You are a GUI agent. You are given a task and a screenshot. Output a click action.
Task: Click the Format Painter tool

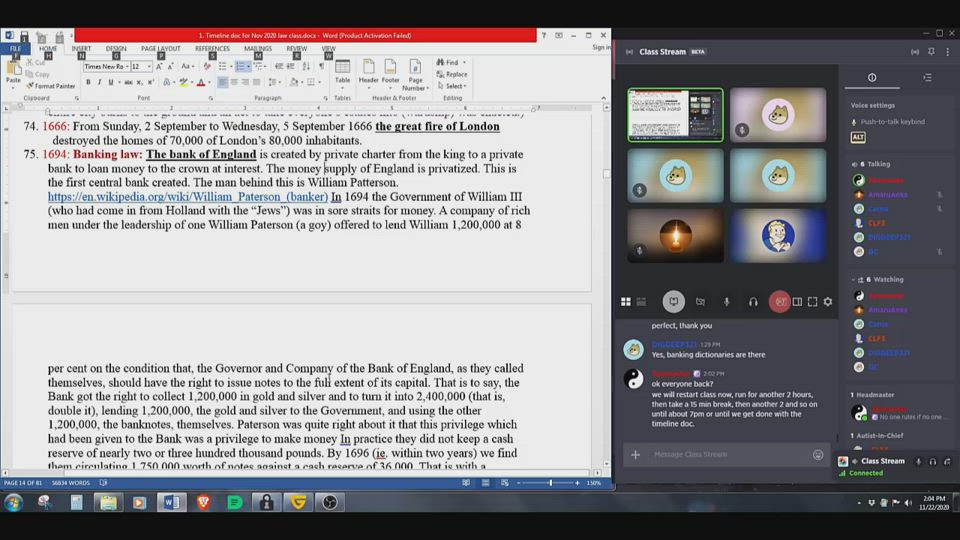click(x=52, y=86)
